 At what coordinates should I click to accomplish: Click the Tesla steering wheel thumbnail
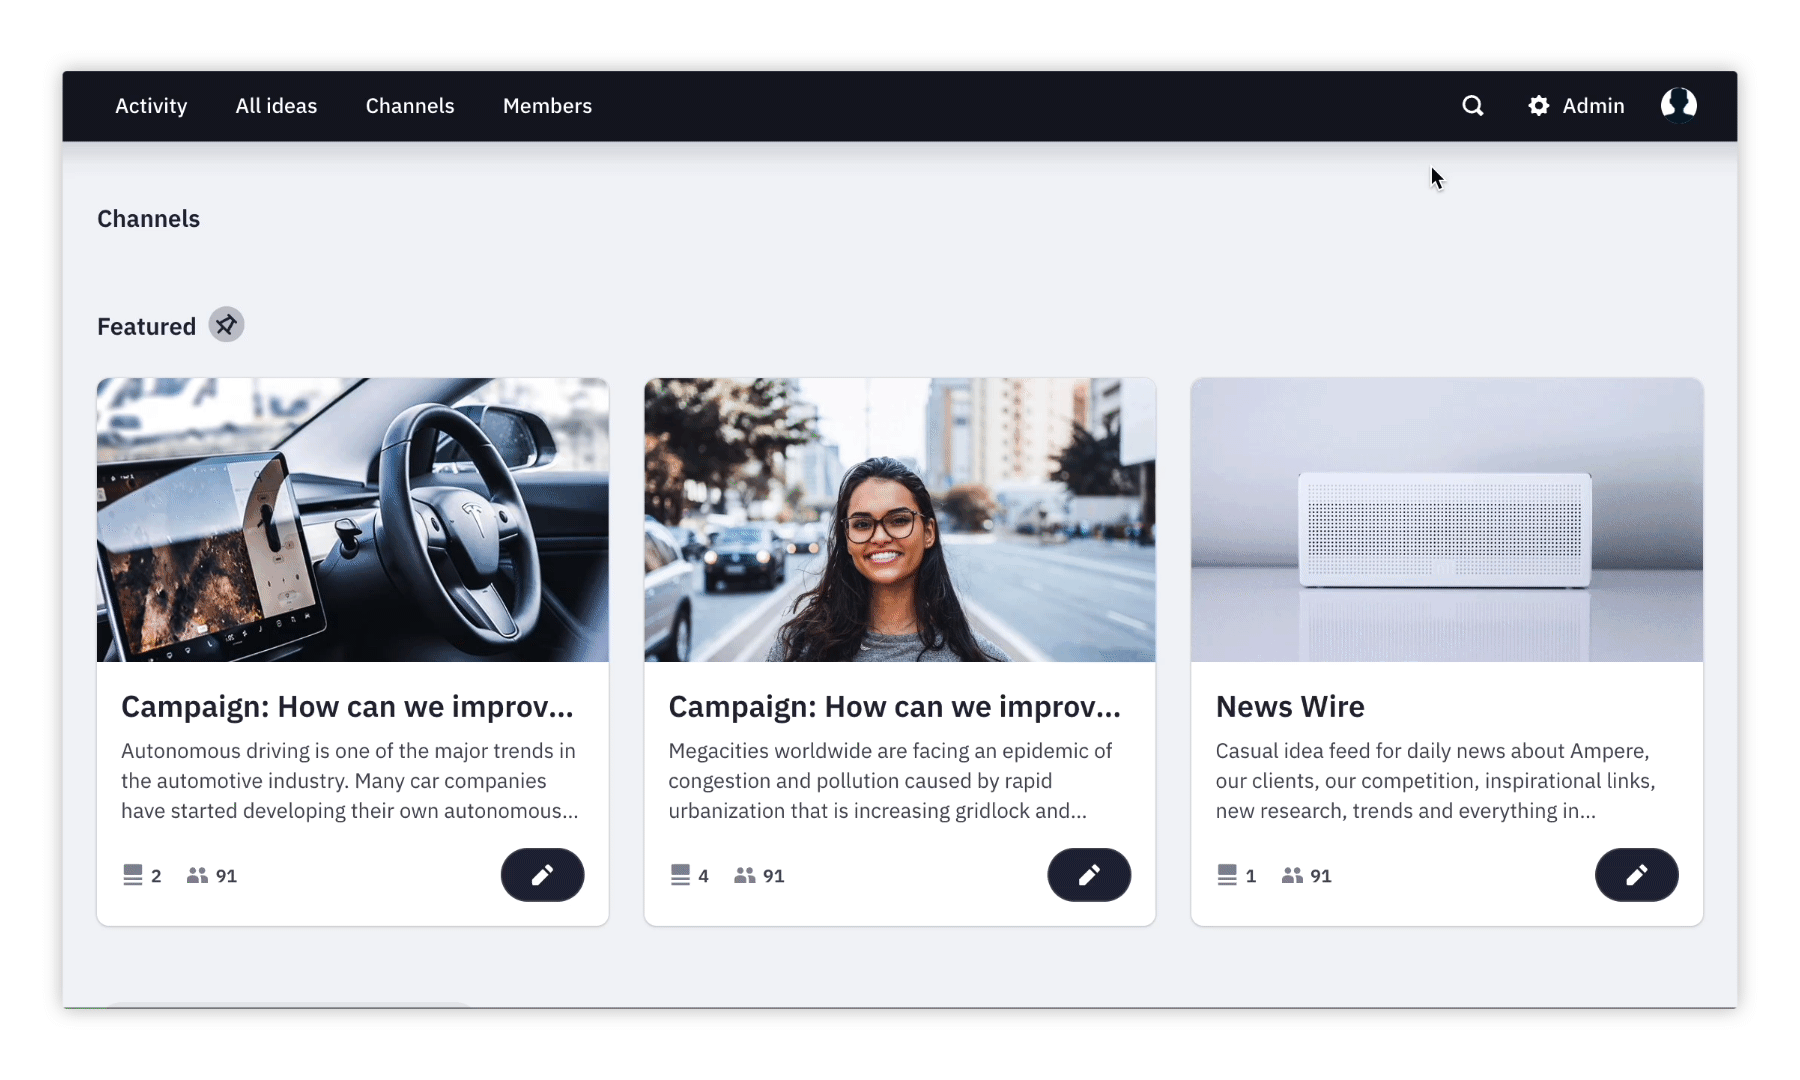(353, 520)
